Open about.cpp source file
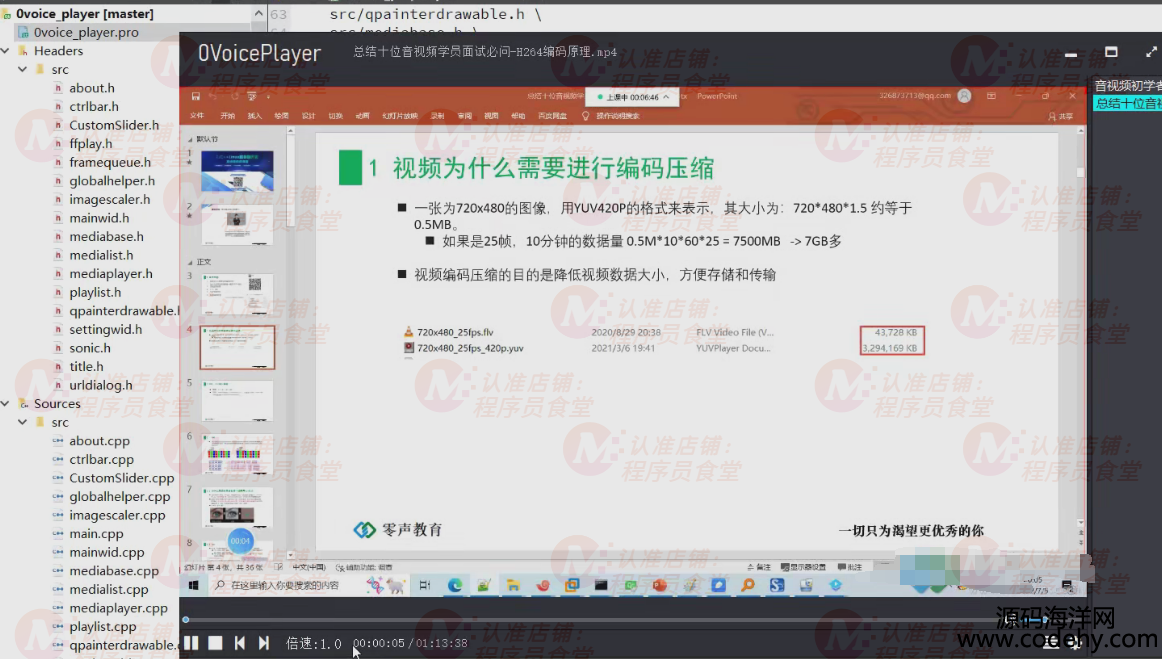The image size is (1162, 659). (x=99, y=441)
